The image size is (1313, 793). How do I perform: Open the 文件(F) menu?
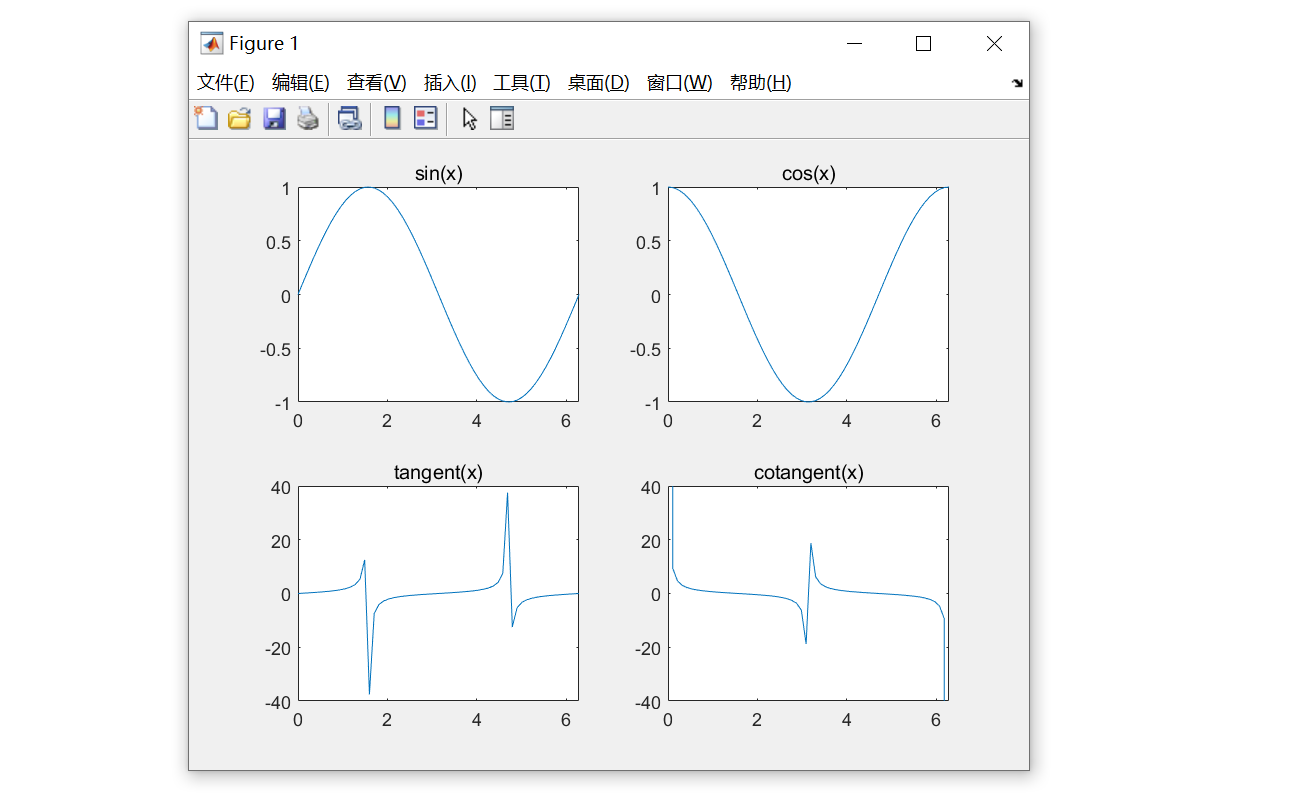(x=225, y=83)
